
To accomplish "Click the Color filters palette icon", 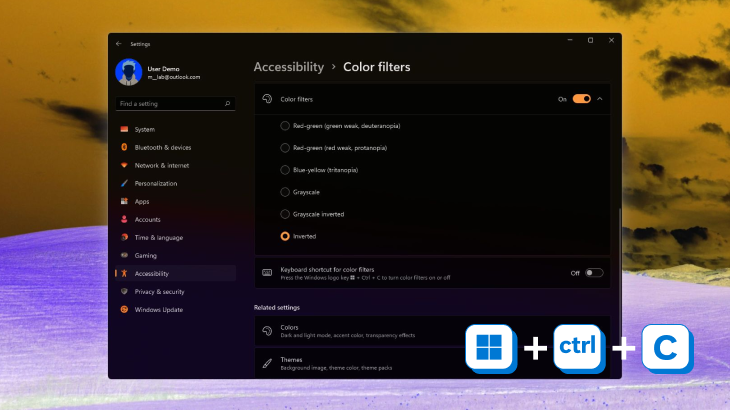I will 267,99.
